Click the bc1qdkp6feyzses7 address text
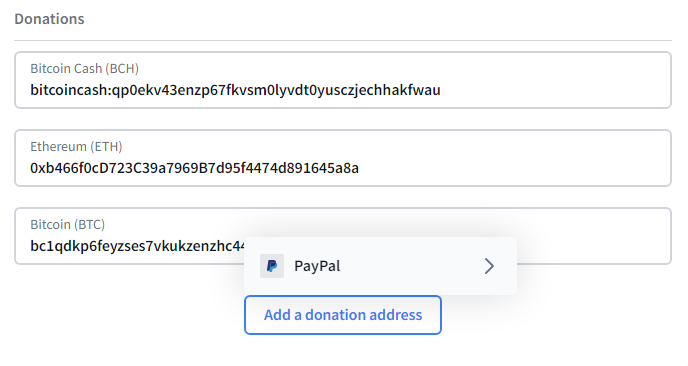The width and height of the screenshot is (688, 366). (137, 246)
